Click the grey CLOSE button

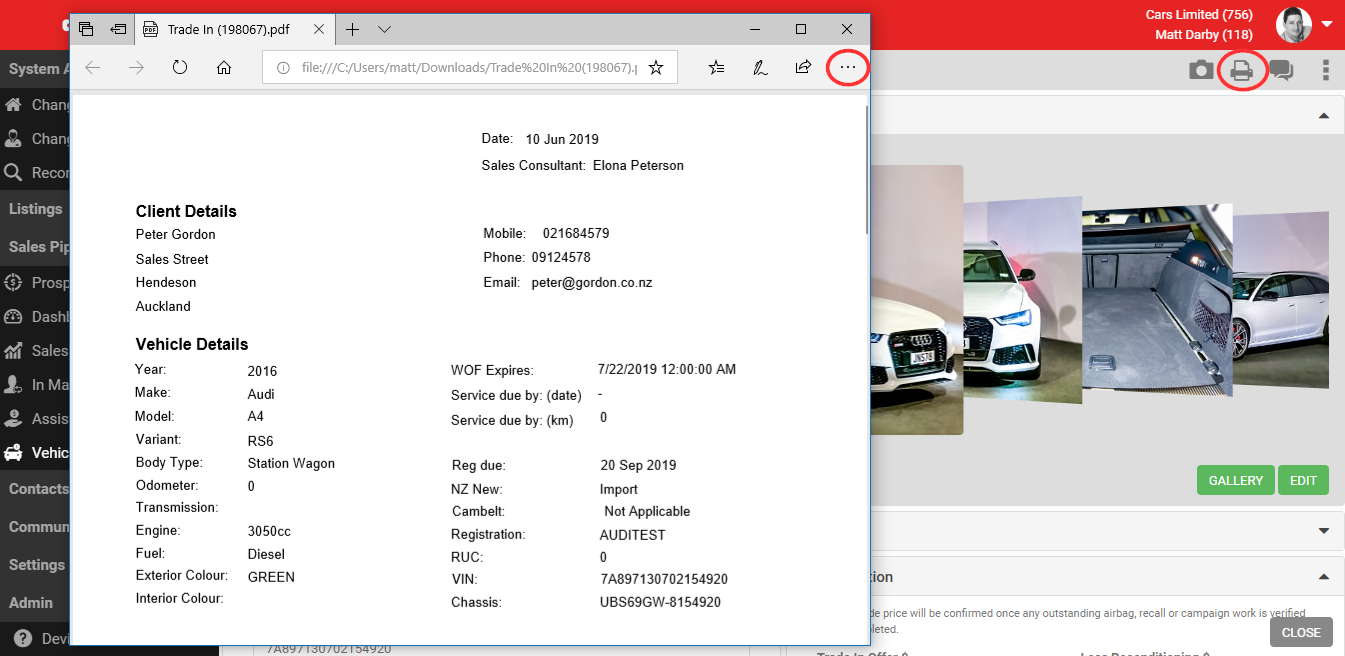click(1301, 632)
